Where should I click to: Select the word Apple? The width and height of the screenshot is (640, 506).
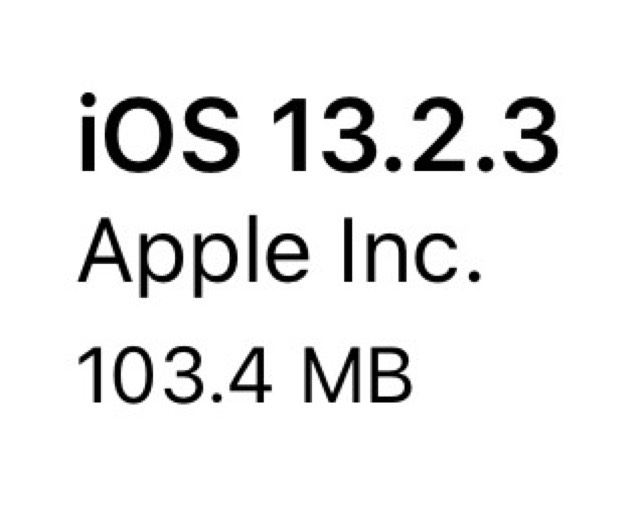(193, 256)
